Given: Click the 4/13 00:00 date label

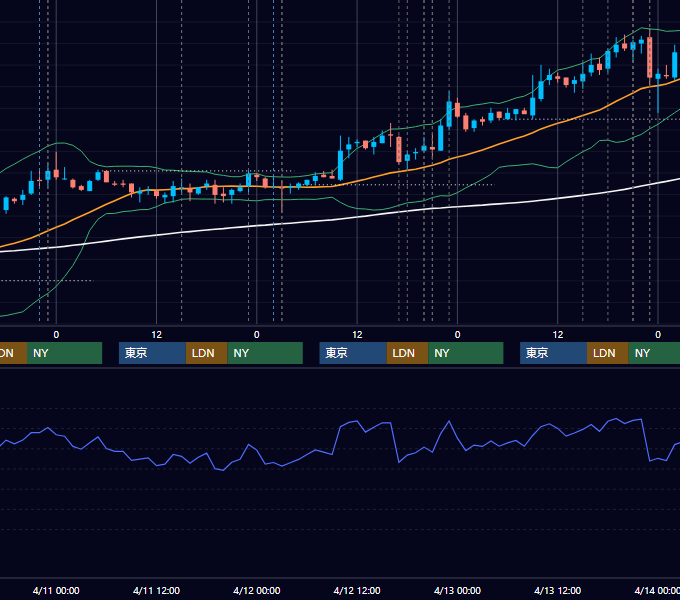Looking at the screenshot, I should pyautogui.click(x=457, y=590).
